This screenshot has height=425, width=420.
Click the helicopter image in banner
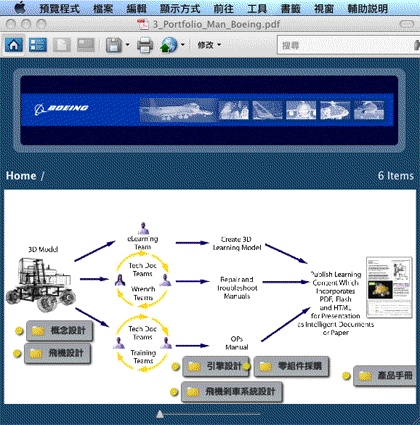[x=335, y=110]
